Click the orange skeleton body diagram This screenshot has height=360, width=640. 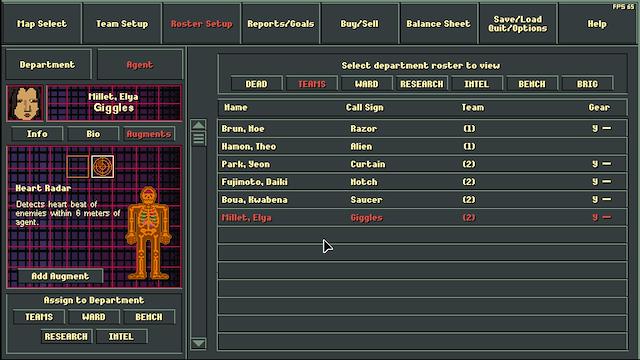(x=148, y=233)
